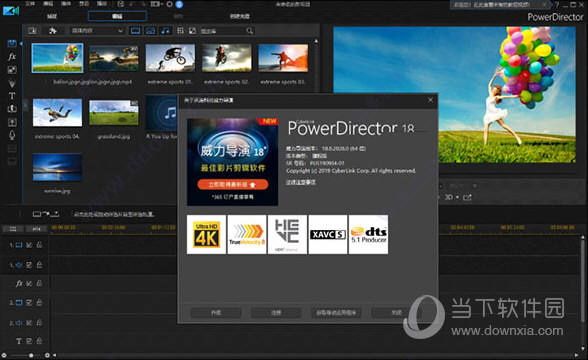Lock the title track
Screen dimensions: 588x360
point(39,341)
